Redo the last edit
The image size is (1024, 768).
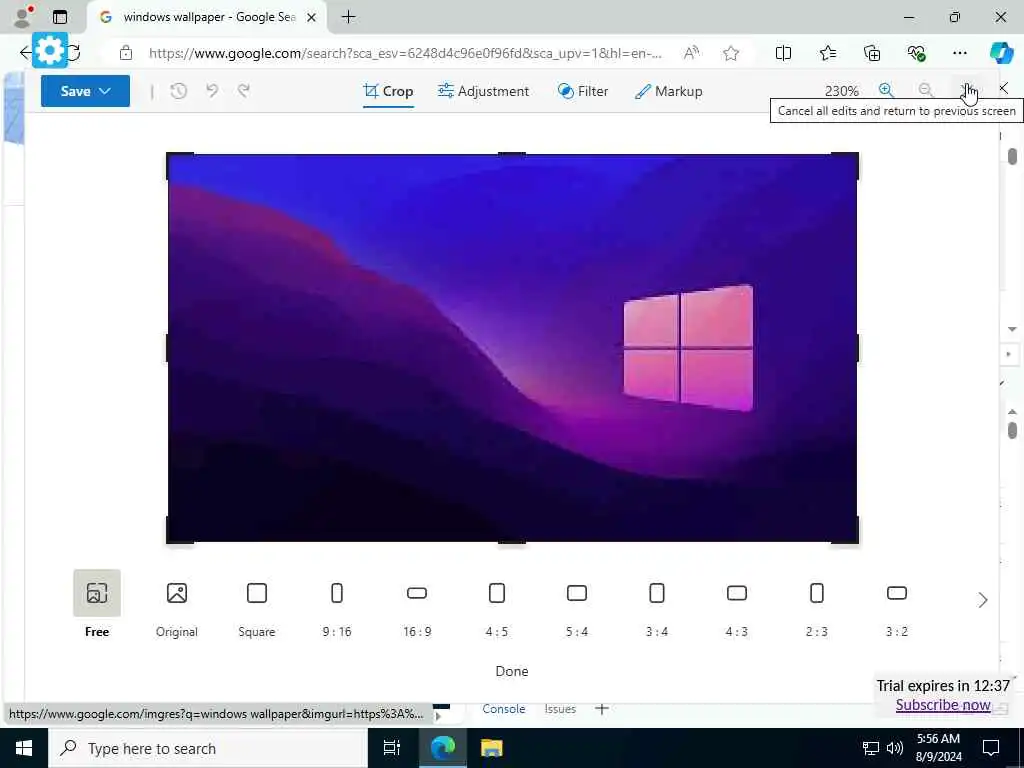tap(244, 91)
